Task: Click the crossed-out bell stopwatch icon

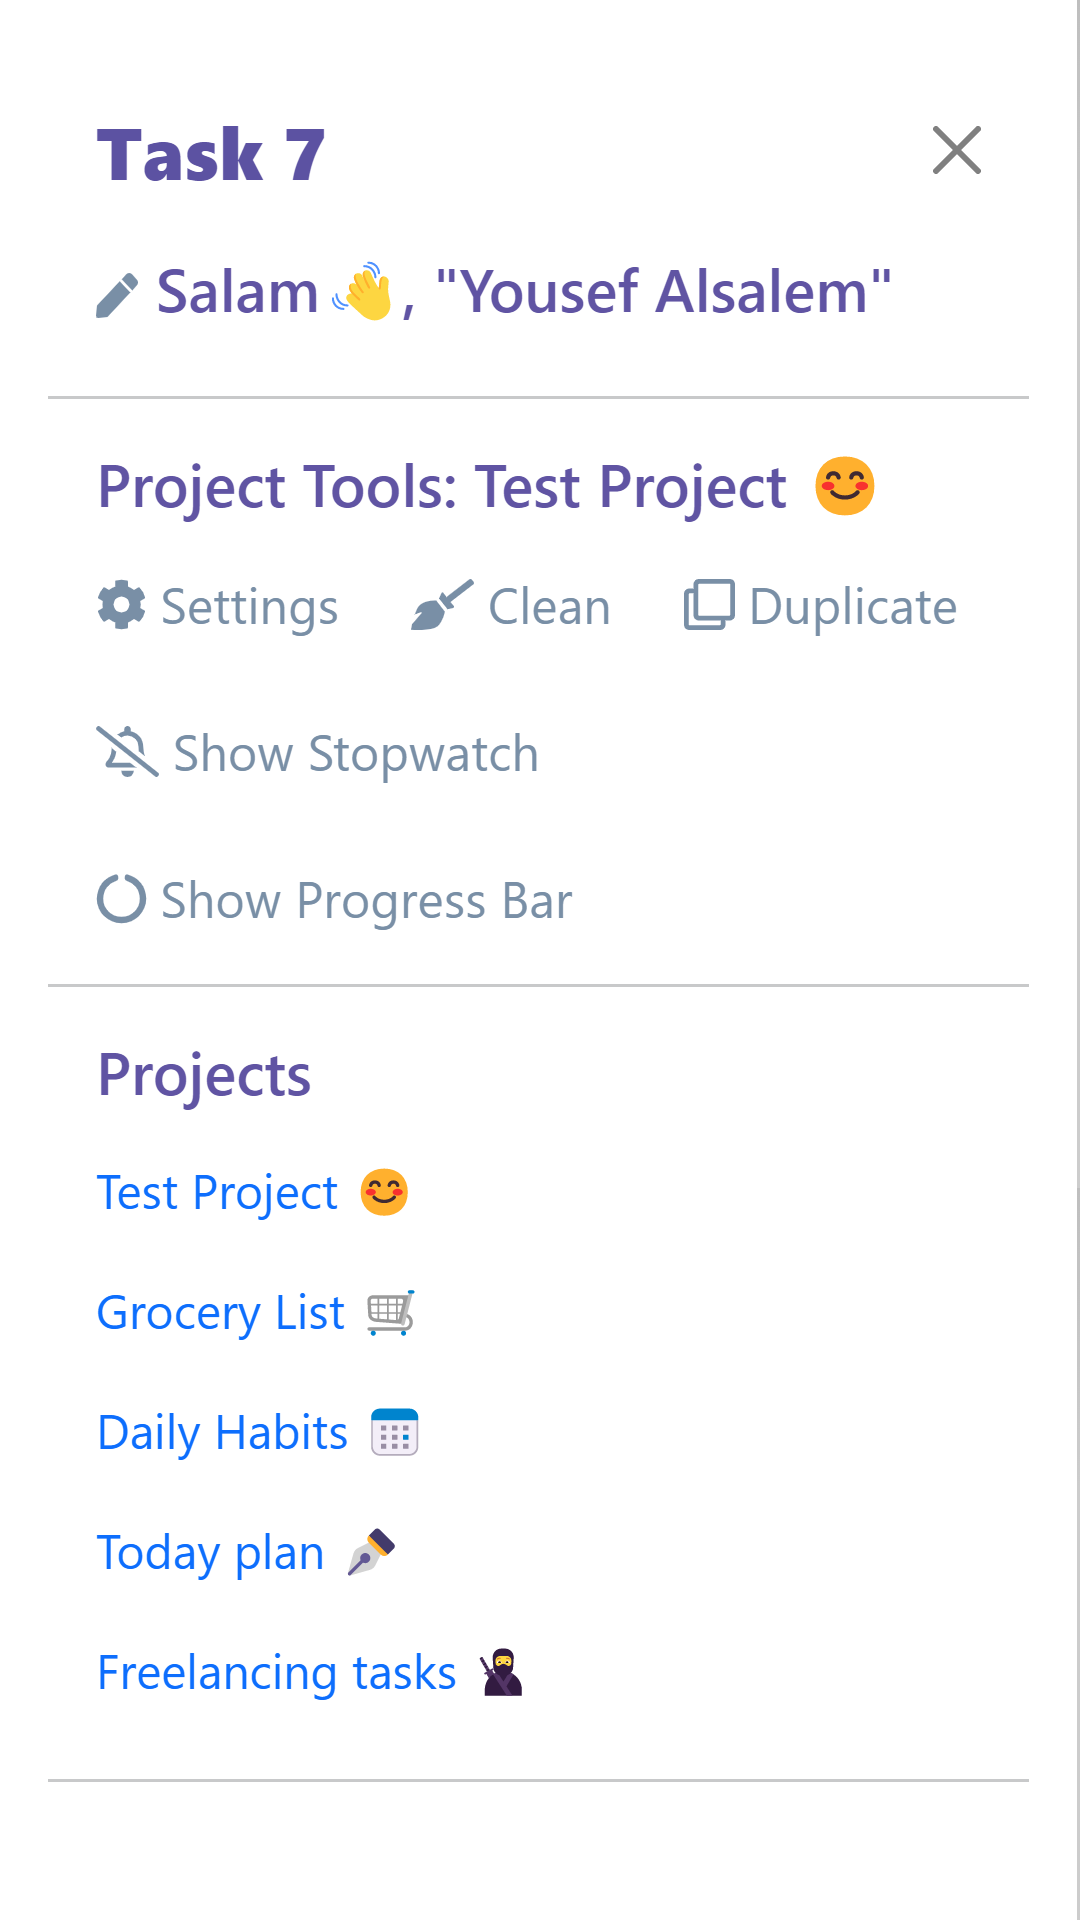Action: coord(127,752)
